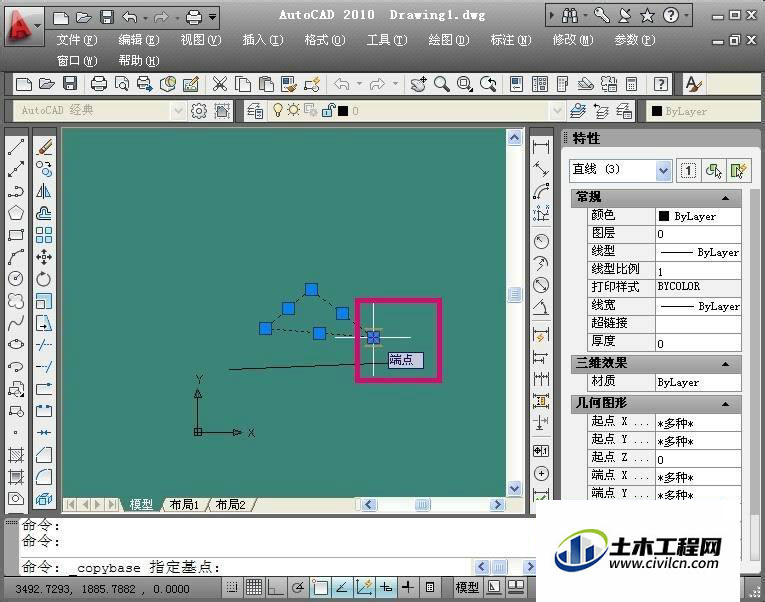765x602 pixels.
Task: Click the Help question mark toolbar icon
Action: (661, 84)
